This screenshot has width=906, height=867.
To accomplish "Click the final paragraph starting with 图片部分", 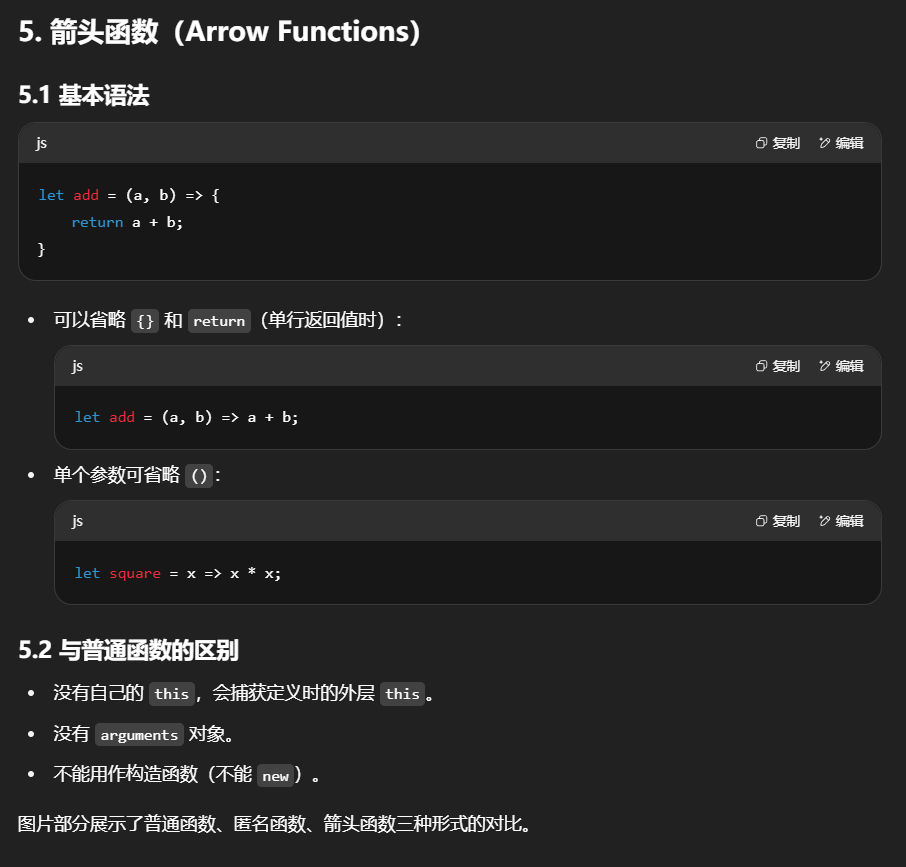I will [x=274, y=825].
